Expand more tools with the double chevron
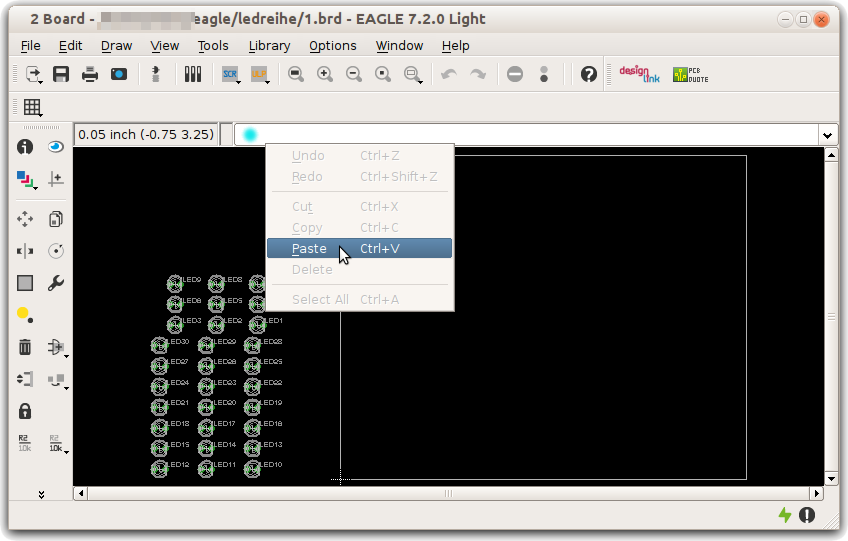 tap(41, 494)
